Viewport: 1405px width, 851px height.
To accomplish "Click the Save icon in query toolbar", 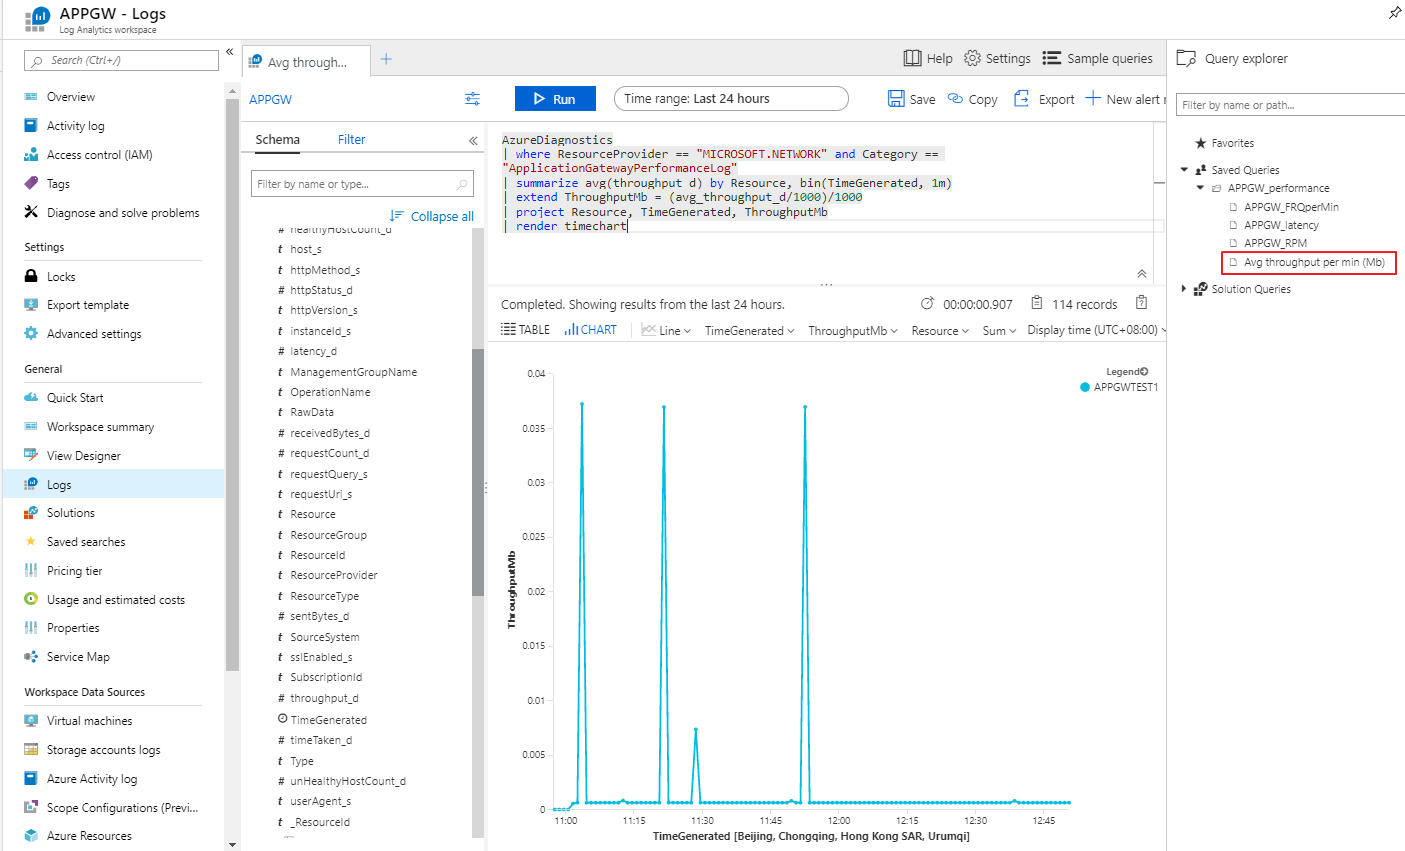I will pyautogui.click(x=896, y=99).
